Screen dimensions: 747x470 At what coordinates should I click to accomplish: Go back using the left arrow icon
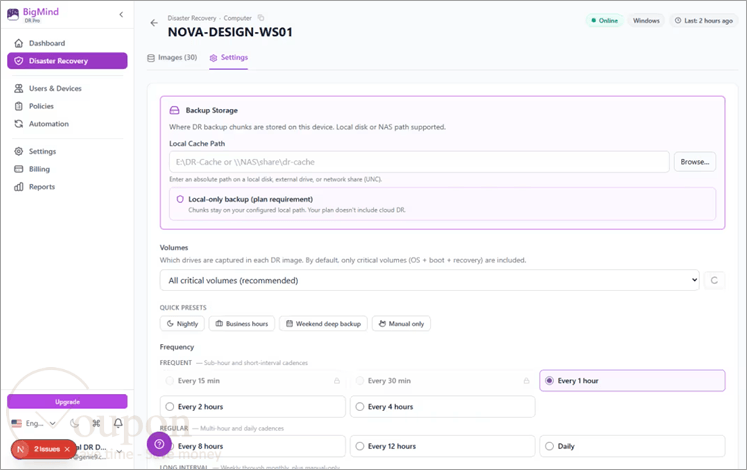(x=153, y=23)
